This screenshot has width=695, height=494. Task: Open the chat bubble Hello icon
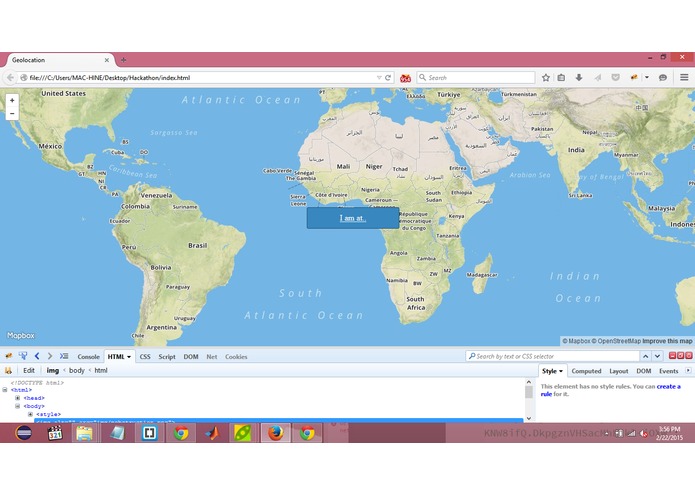(x=663, y=78)
